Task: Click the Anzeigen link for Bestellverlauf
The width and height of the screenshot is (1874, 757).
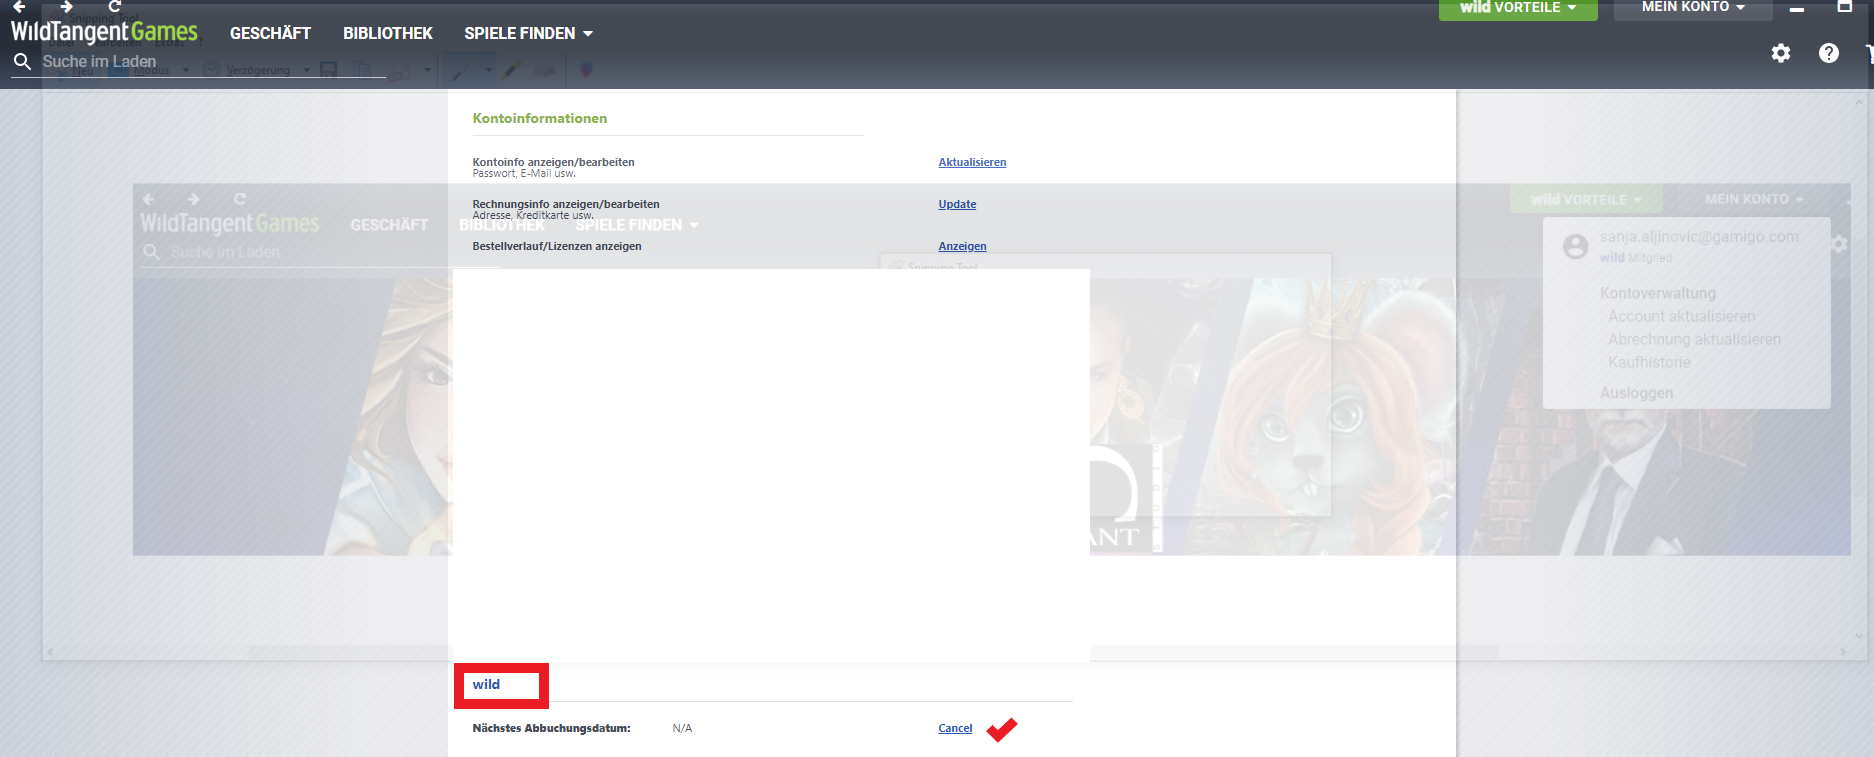Action: click(x=962, y=246)
